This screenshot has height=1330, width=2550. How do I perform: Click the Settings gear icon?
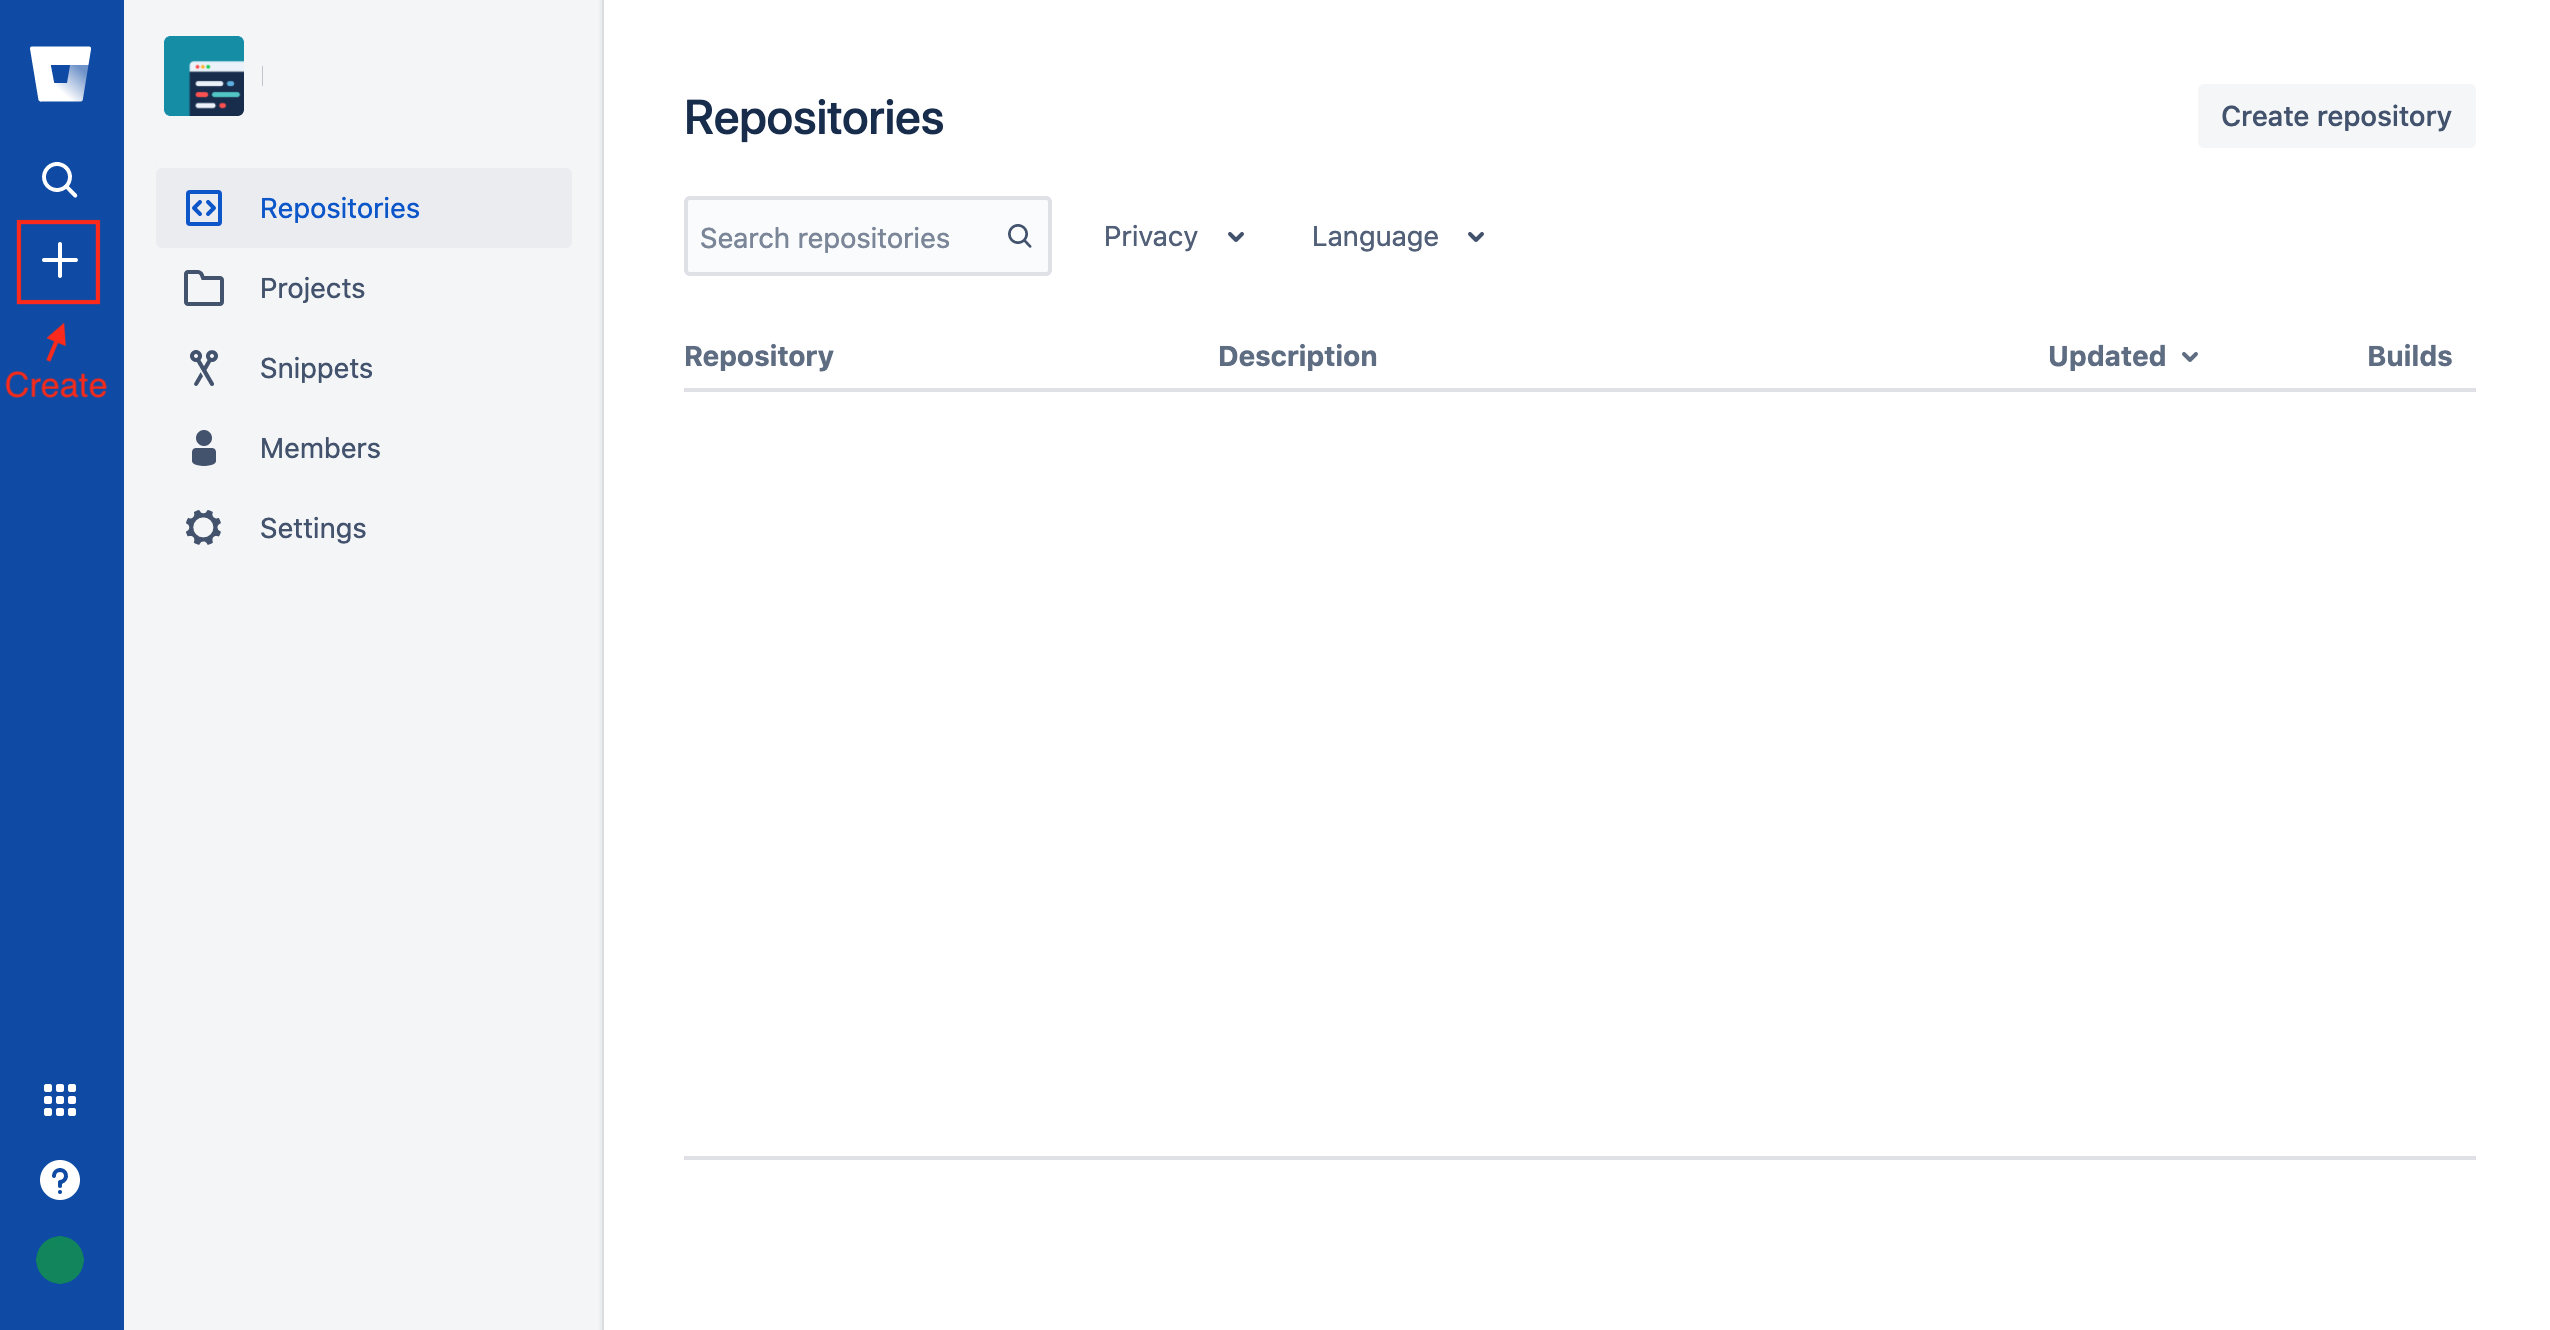(202, 528)
